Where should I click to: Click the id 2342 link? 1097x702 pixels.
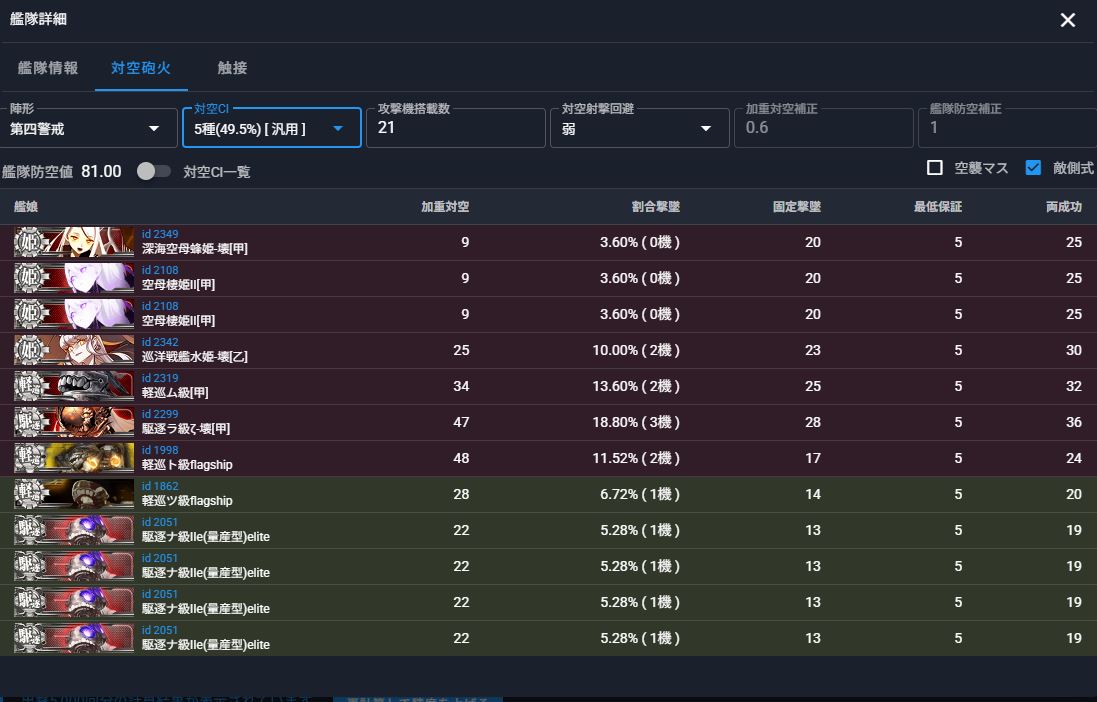(x=160, y=343)
